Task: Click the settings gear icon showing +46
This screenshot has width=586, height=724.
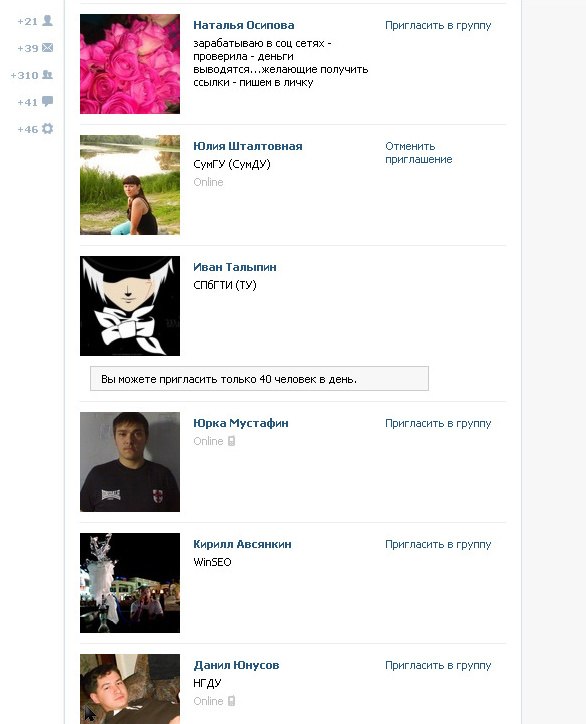Action: 47,128
